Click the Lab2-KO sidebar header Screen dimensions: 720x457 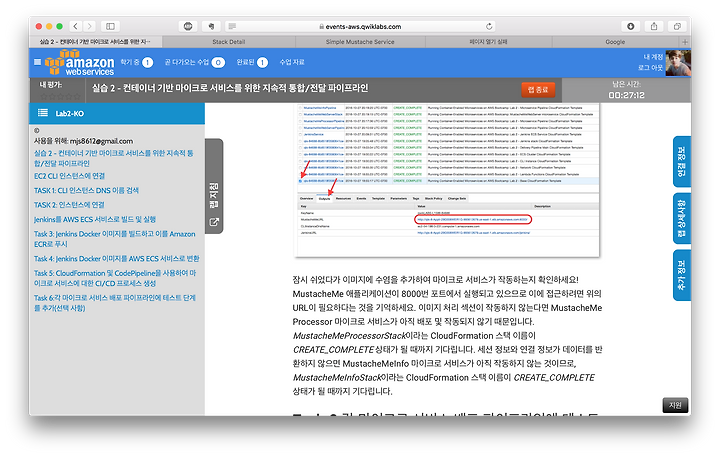click(117, 113)
